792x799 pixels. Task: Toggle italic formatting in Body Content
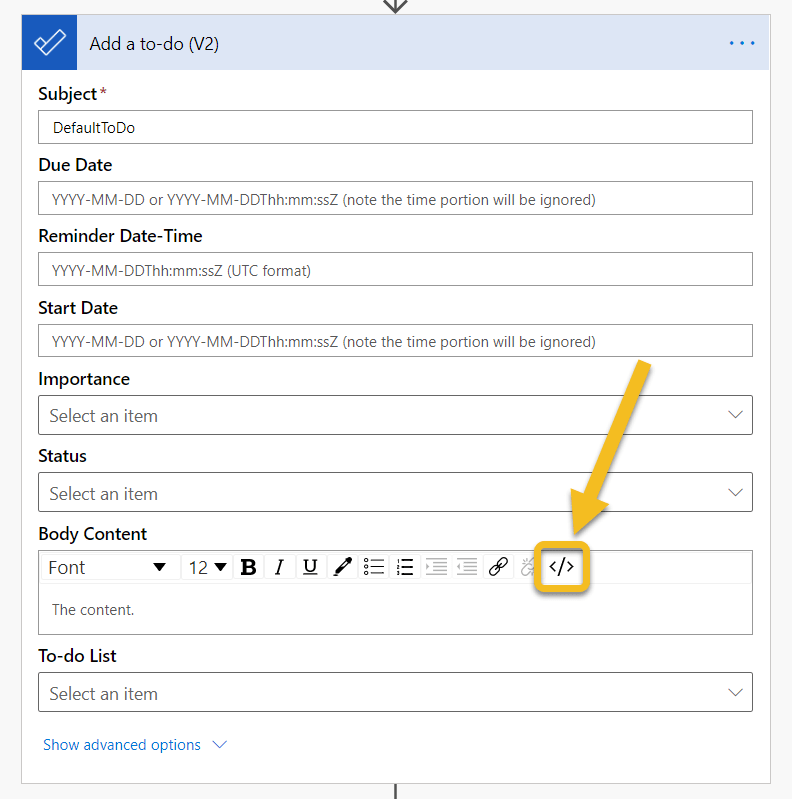click(x=279, y=567)
